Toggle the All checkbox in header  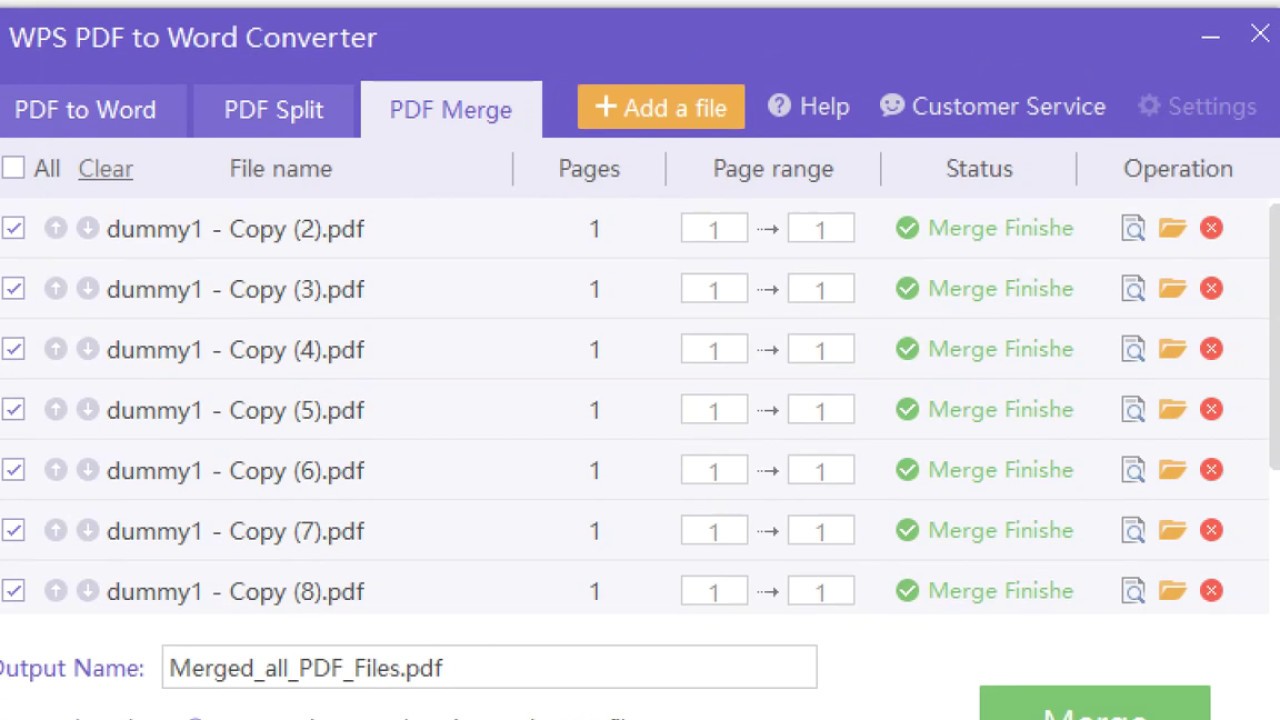pos(13,168)
